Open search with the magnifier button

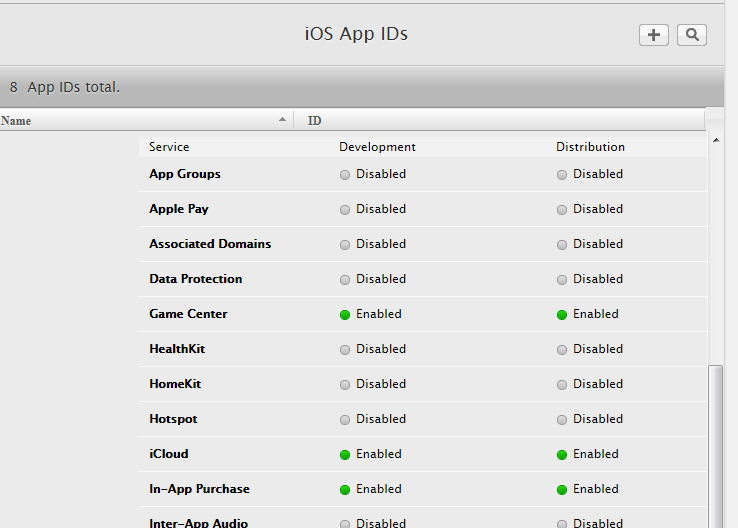tap(692, 35)
